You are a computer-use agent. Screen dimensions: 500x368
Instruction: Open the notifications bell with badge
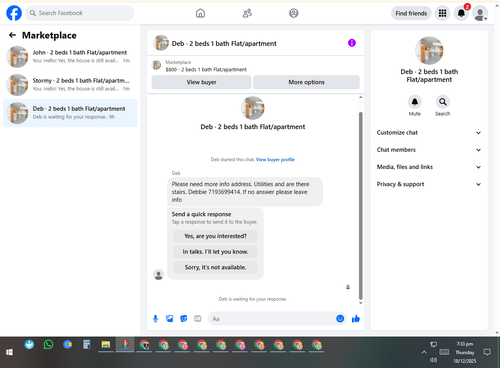[462, 13]
